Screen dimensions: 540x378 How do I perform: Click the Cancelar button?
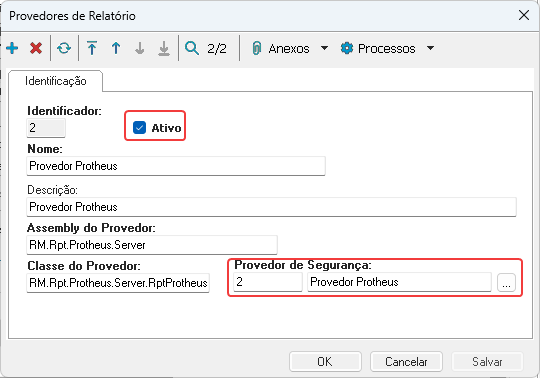[406, 361]
